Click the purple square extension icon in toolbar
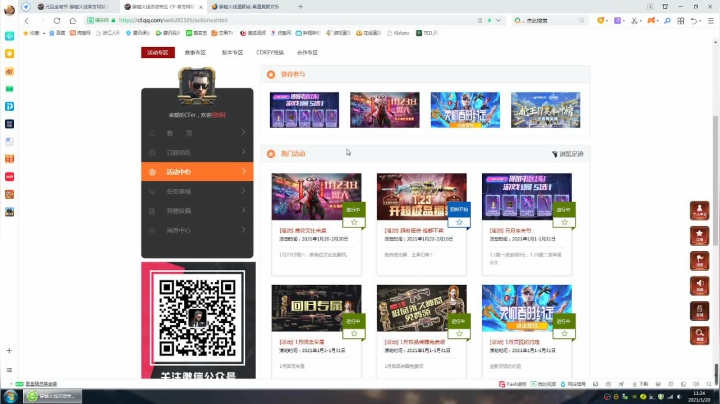 (618, 21)
